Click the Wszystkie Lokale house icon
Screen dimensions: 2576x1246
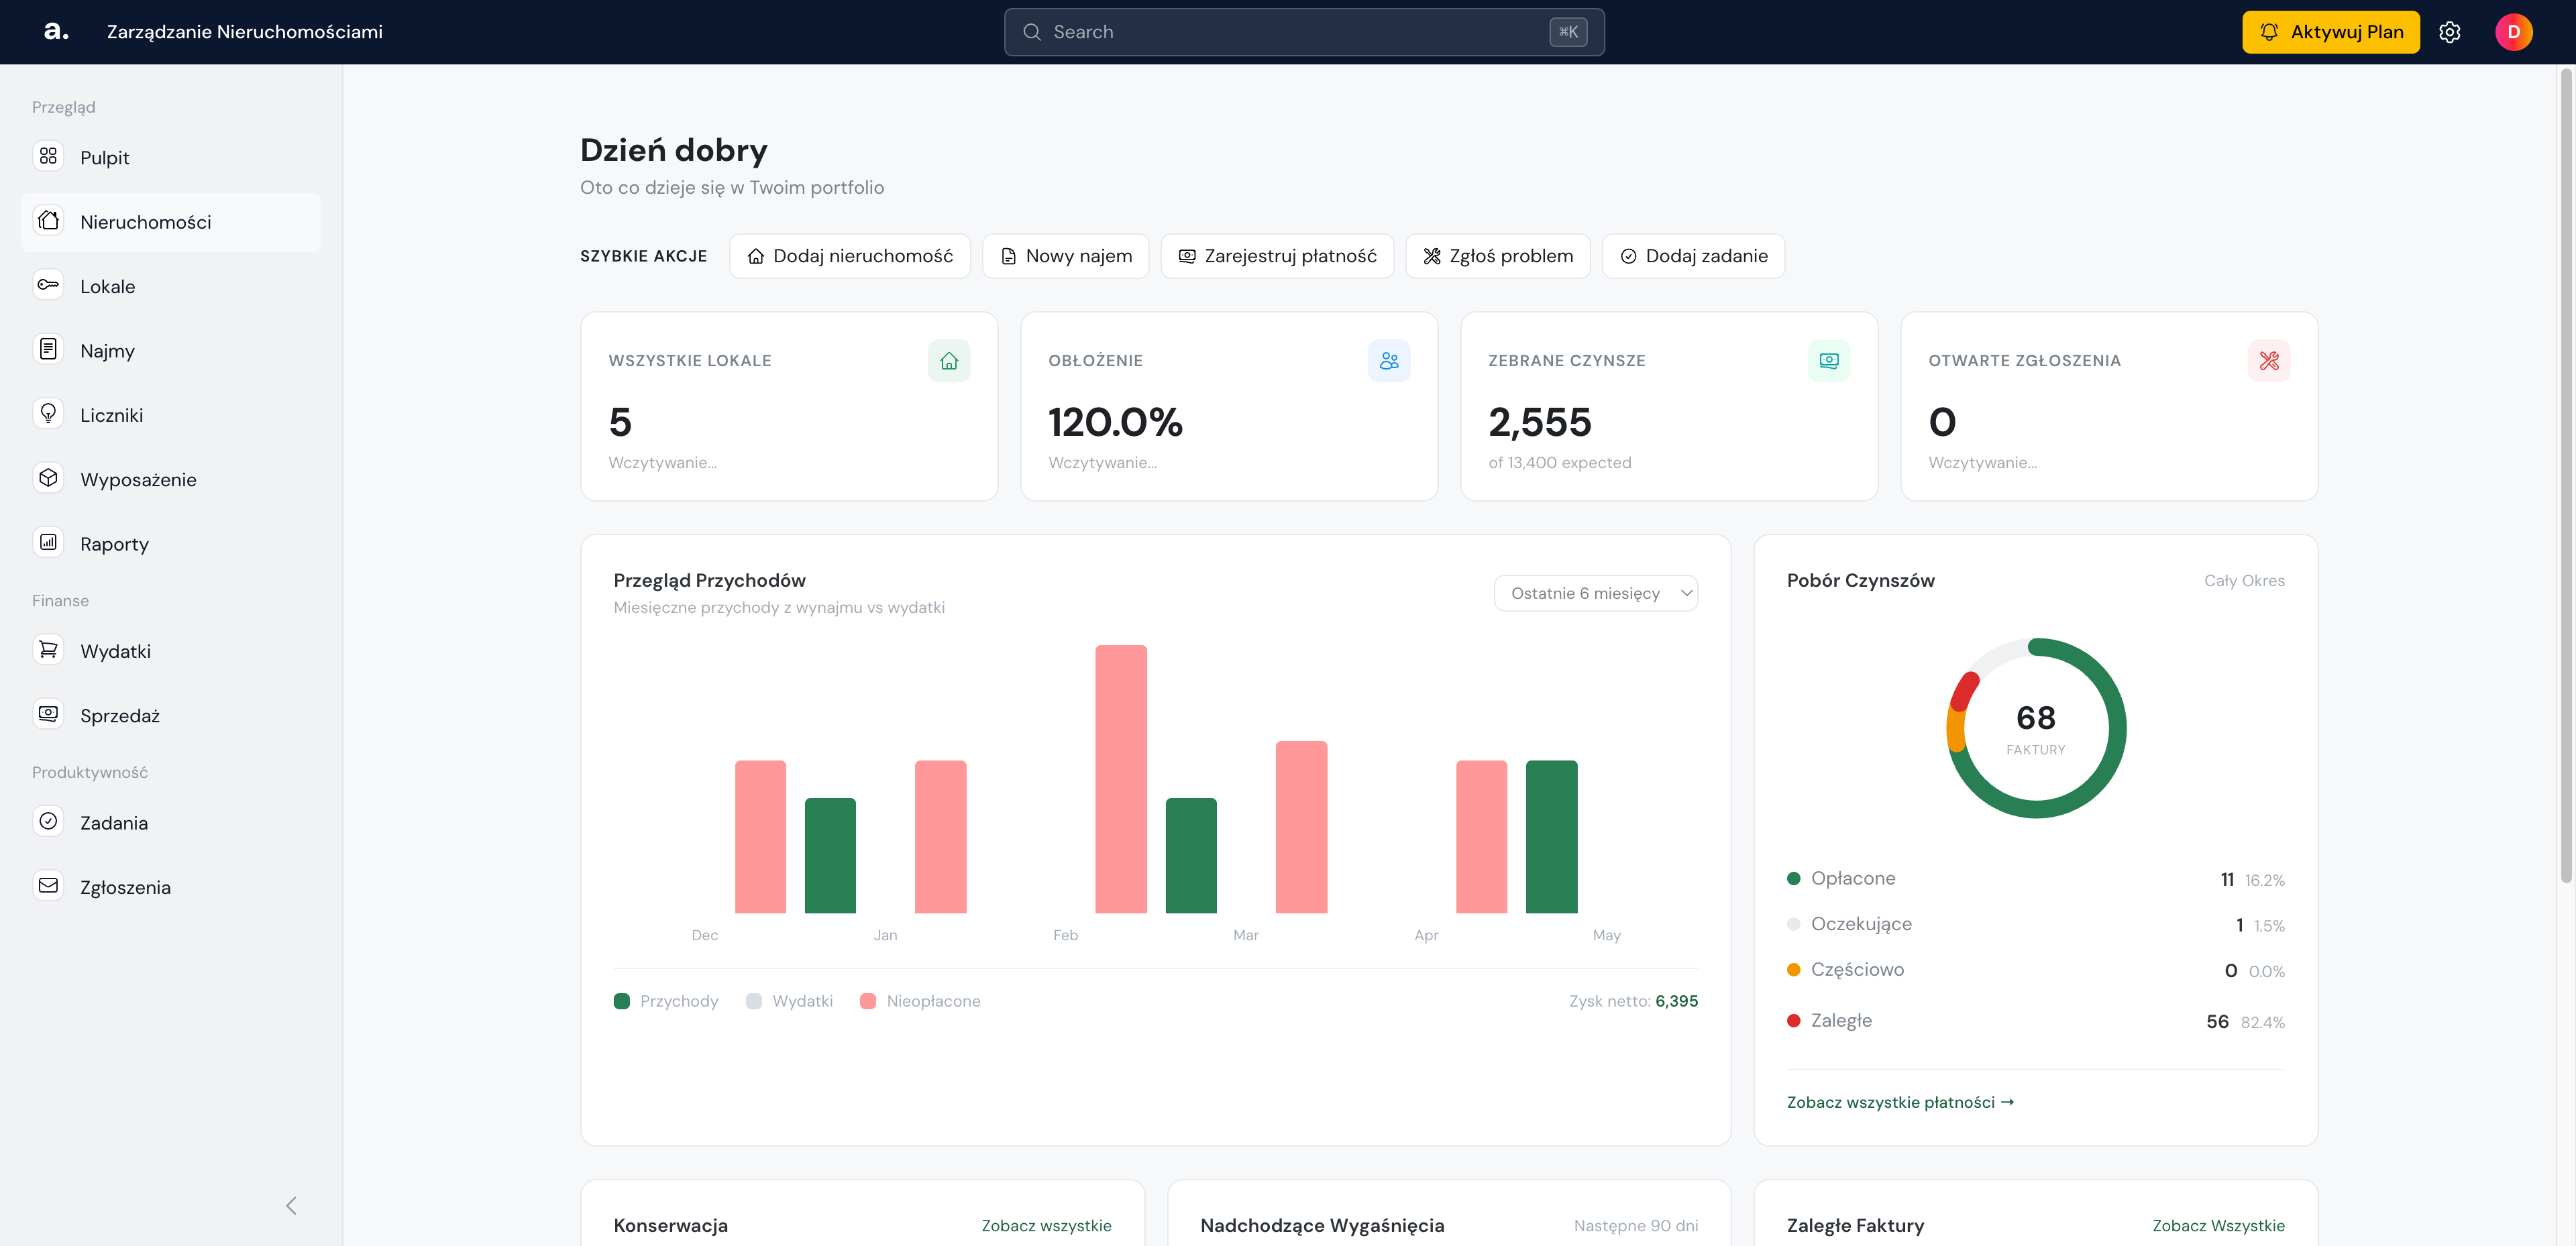[x=949, y=361]
